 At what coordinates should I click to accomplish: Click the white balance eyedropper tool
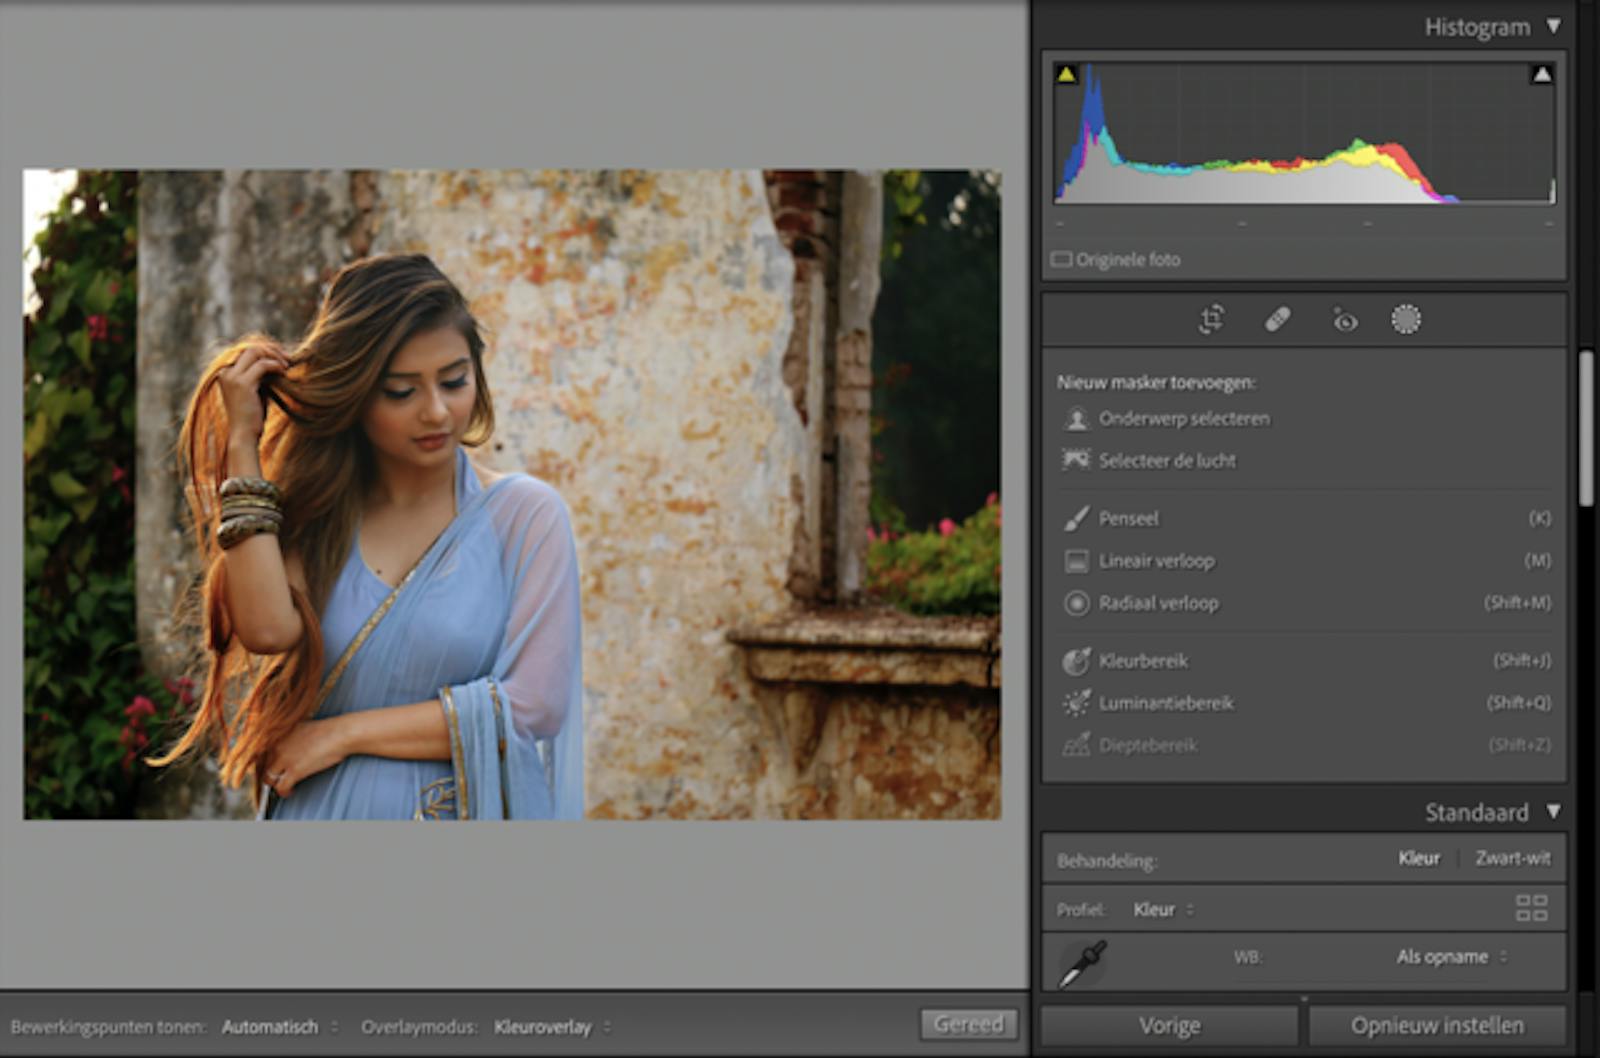click(x=1082, y=963)
